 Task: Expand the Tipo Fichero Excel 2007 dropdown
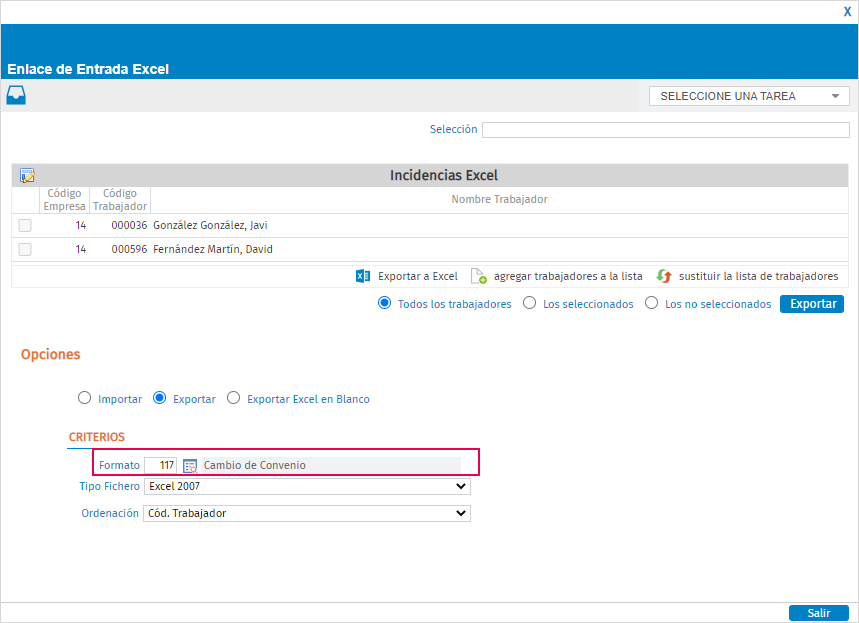(307, 486)
